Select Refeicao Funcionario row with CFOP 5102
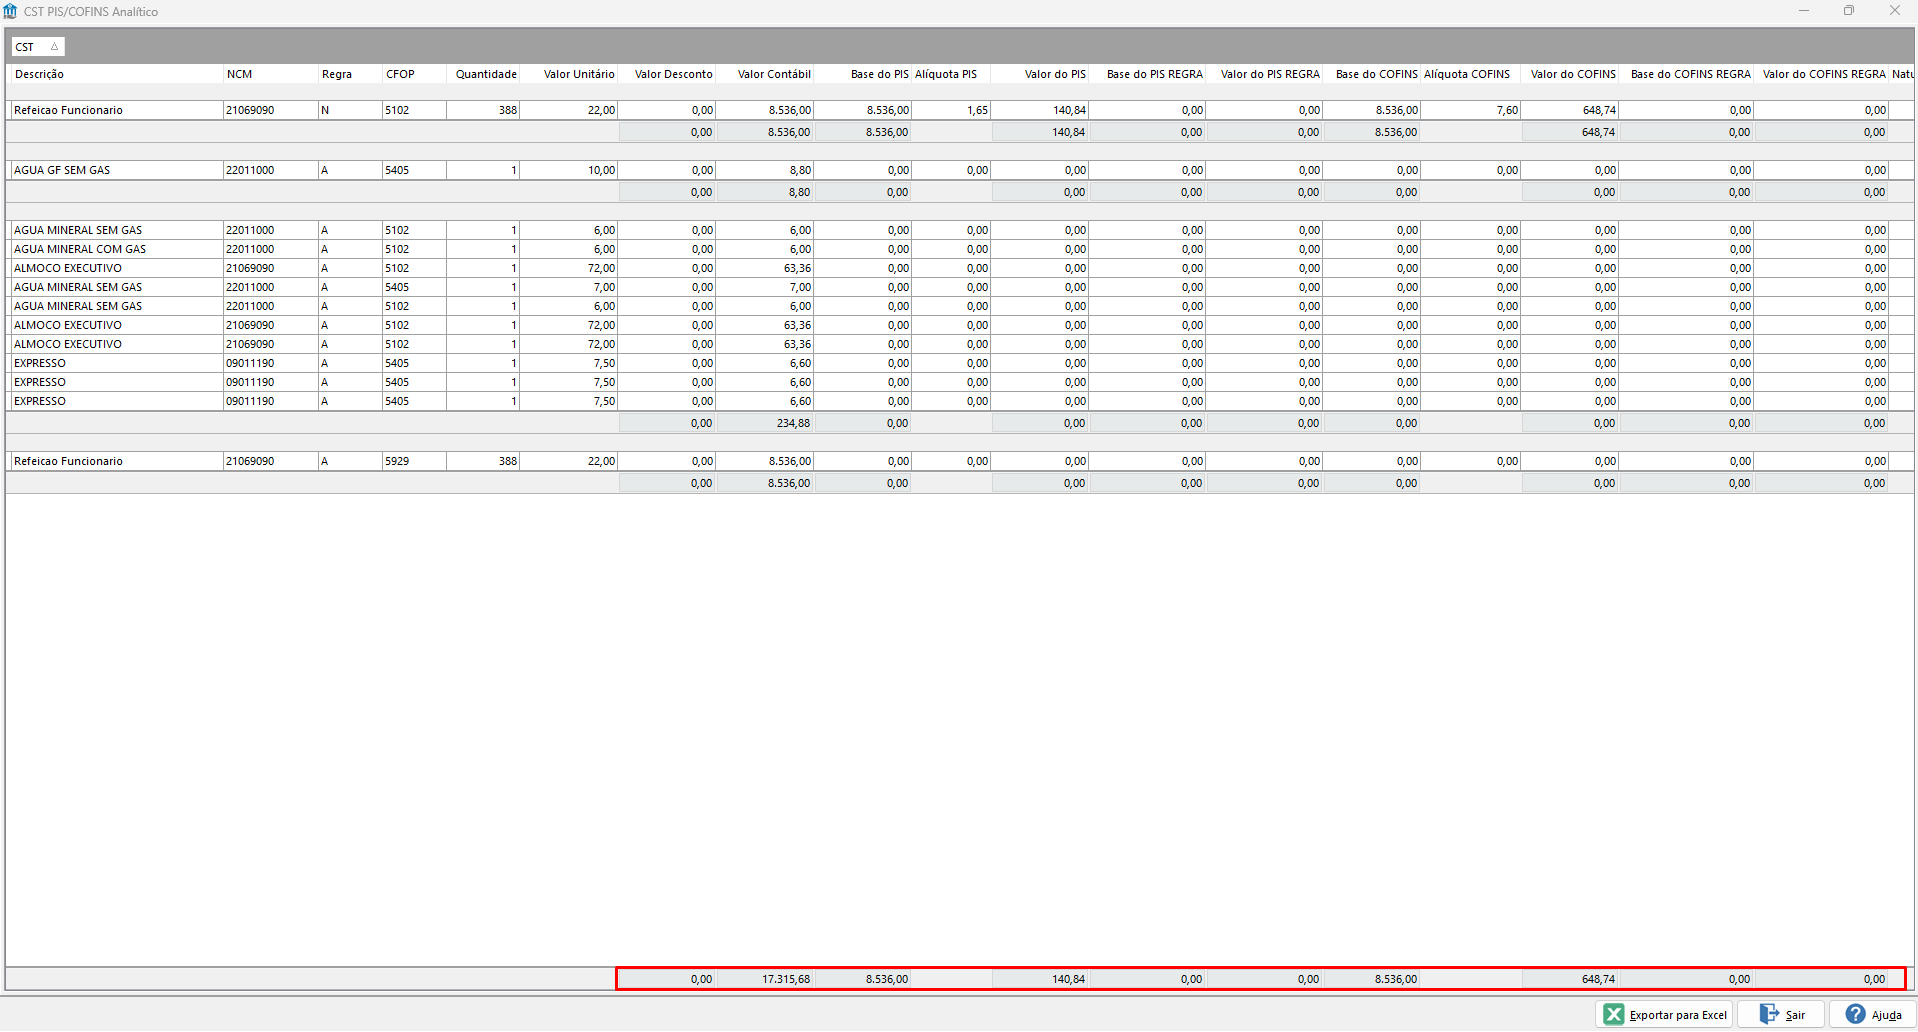 [960, 110]
